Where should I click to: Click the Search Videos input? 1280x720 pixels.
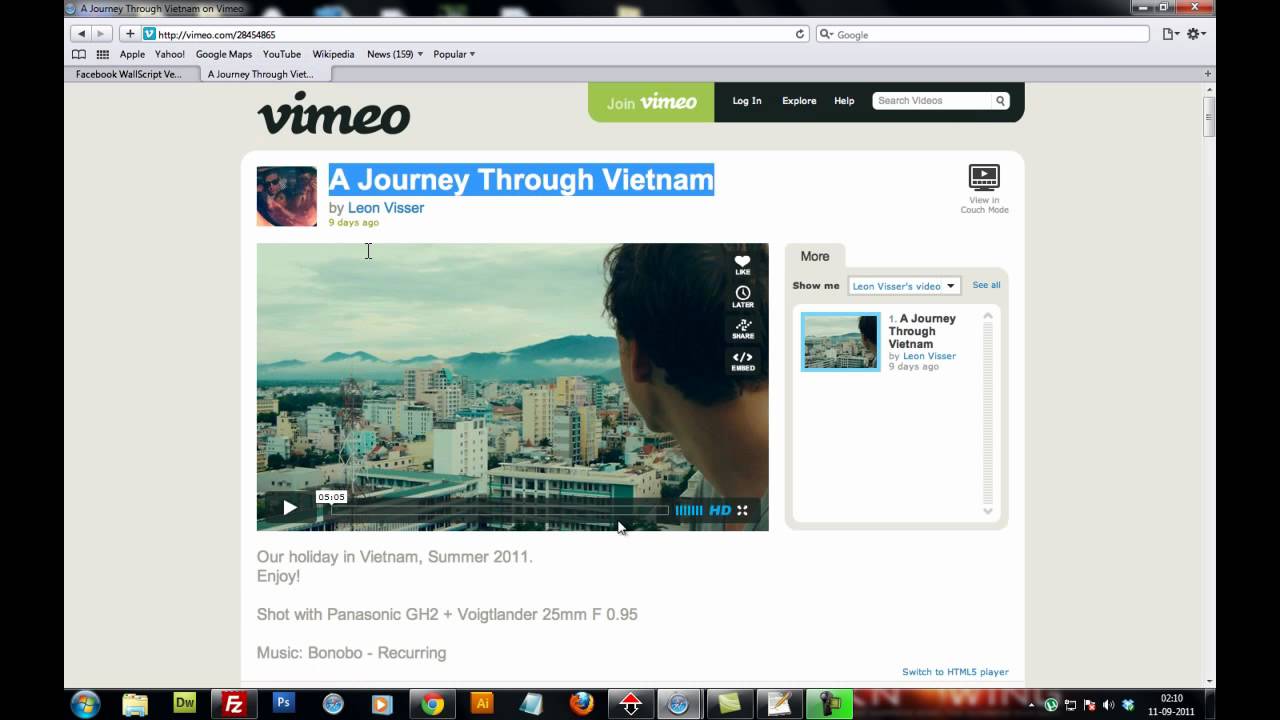pos(932,101)
